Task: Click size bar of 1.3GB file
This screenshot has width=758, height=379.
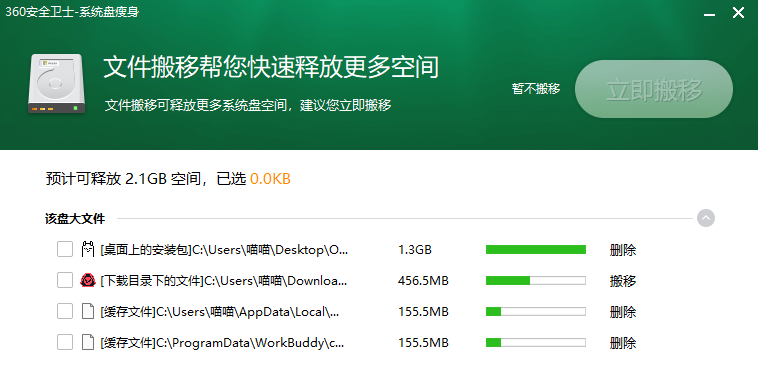Action: click(x=536, y=249)
